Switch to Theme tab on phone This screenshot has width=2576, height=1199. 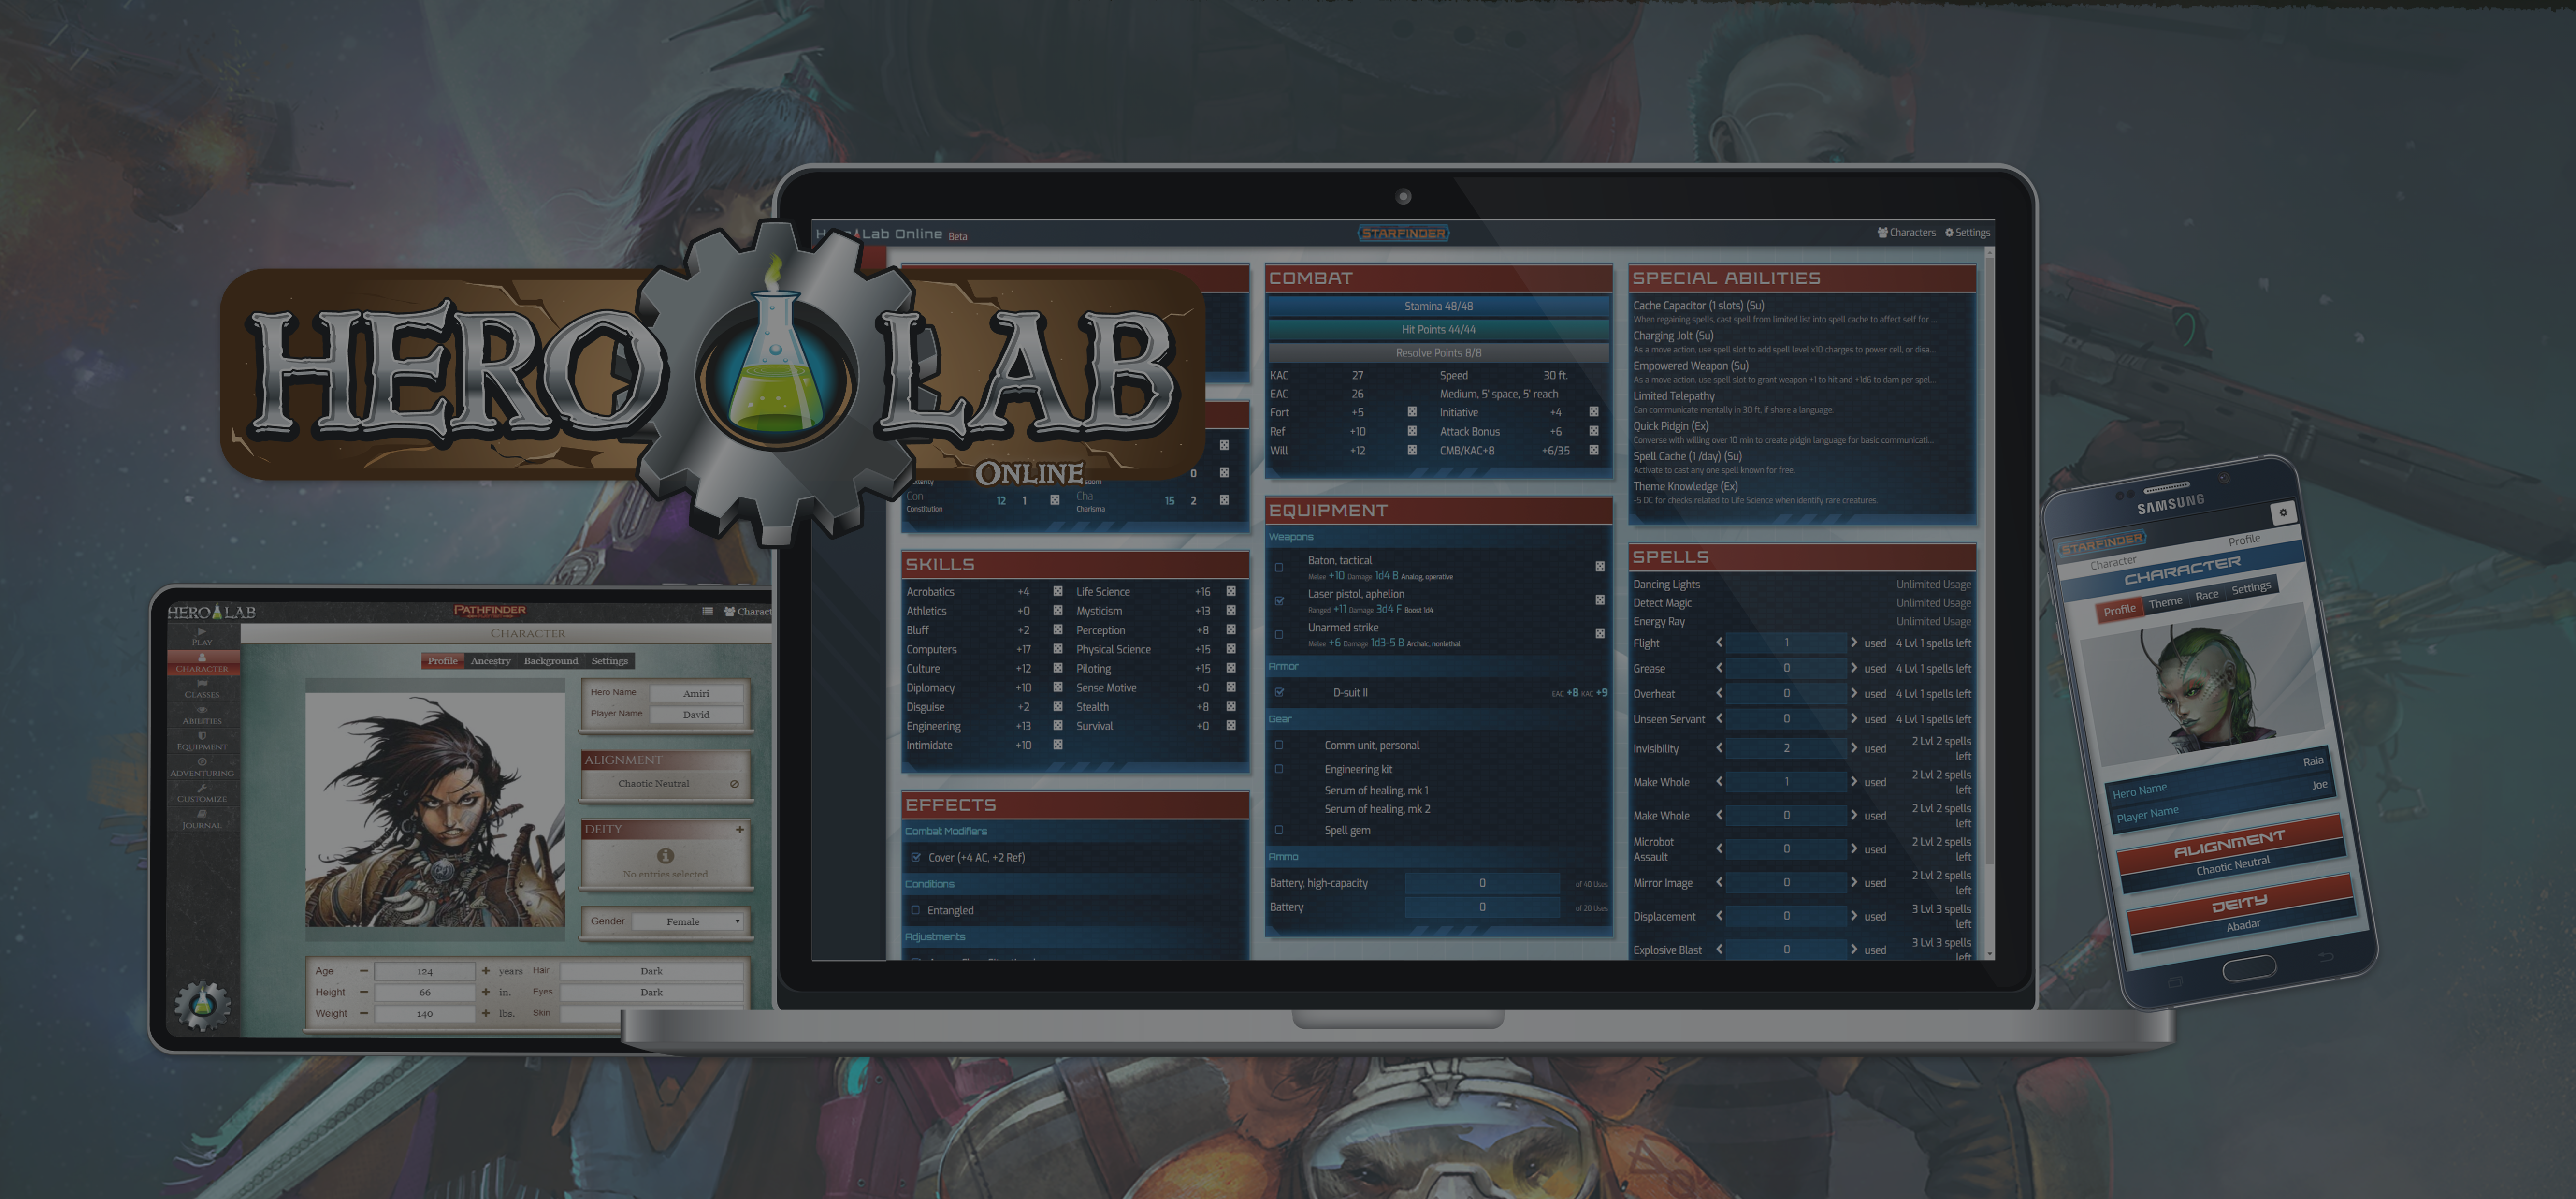pyautogui.click(x=2166, y=602)
